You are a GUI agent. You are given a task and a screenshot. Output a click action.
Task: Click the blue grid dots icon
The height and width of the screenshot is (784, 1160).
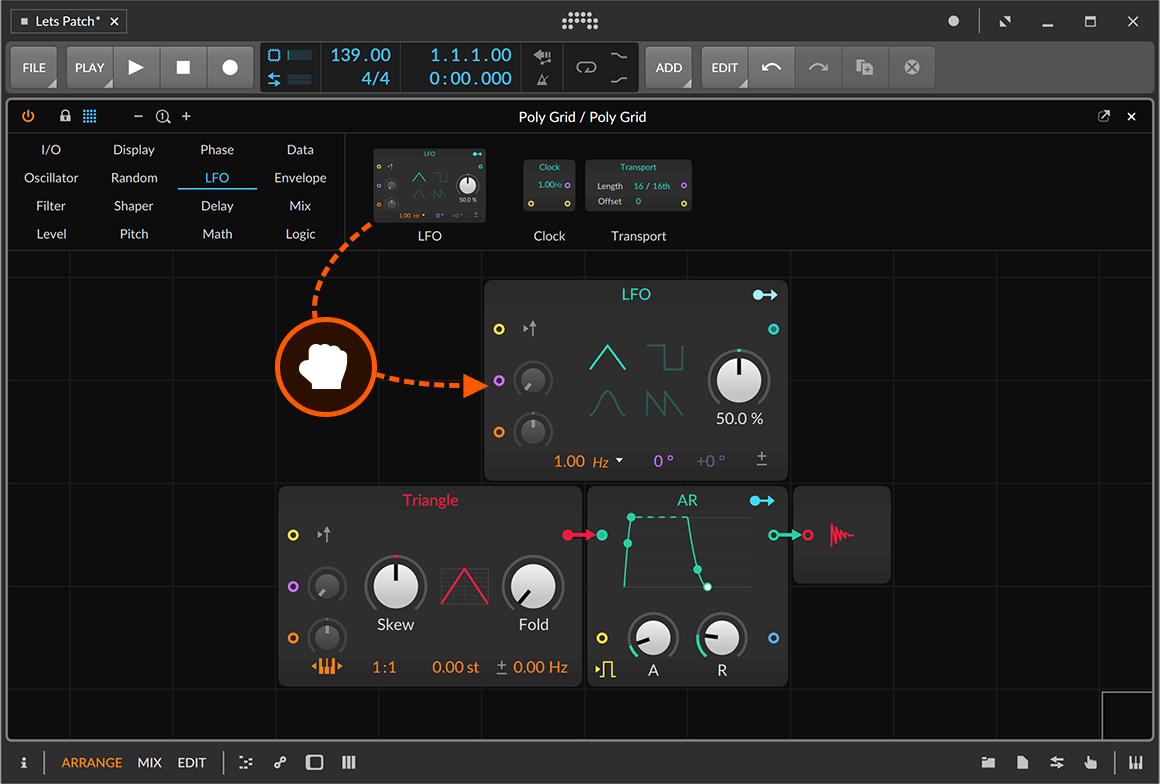pos(89,117)
